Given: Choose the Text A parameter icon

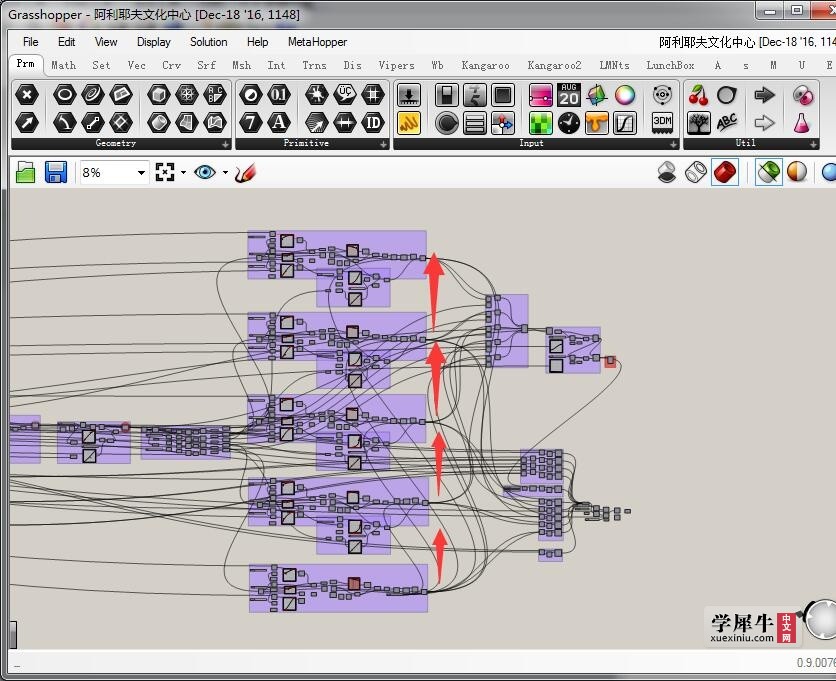Looking at the screenshot, I should (278, 123).
